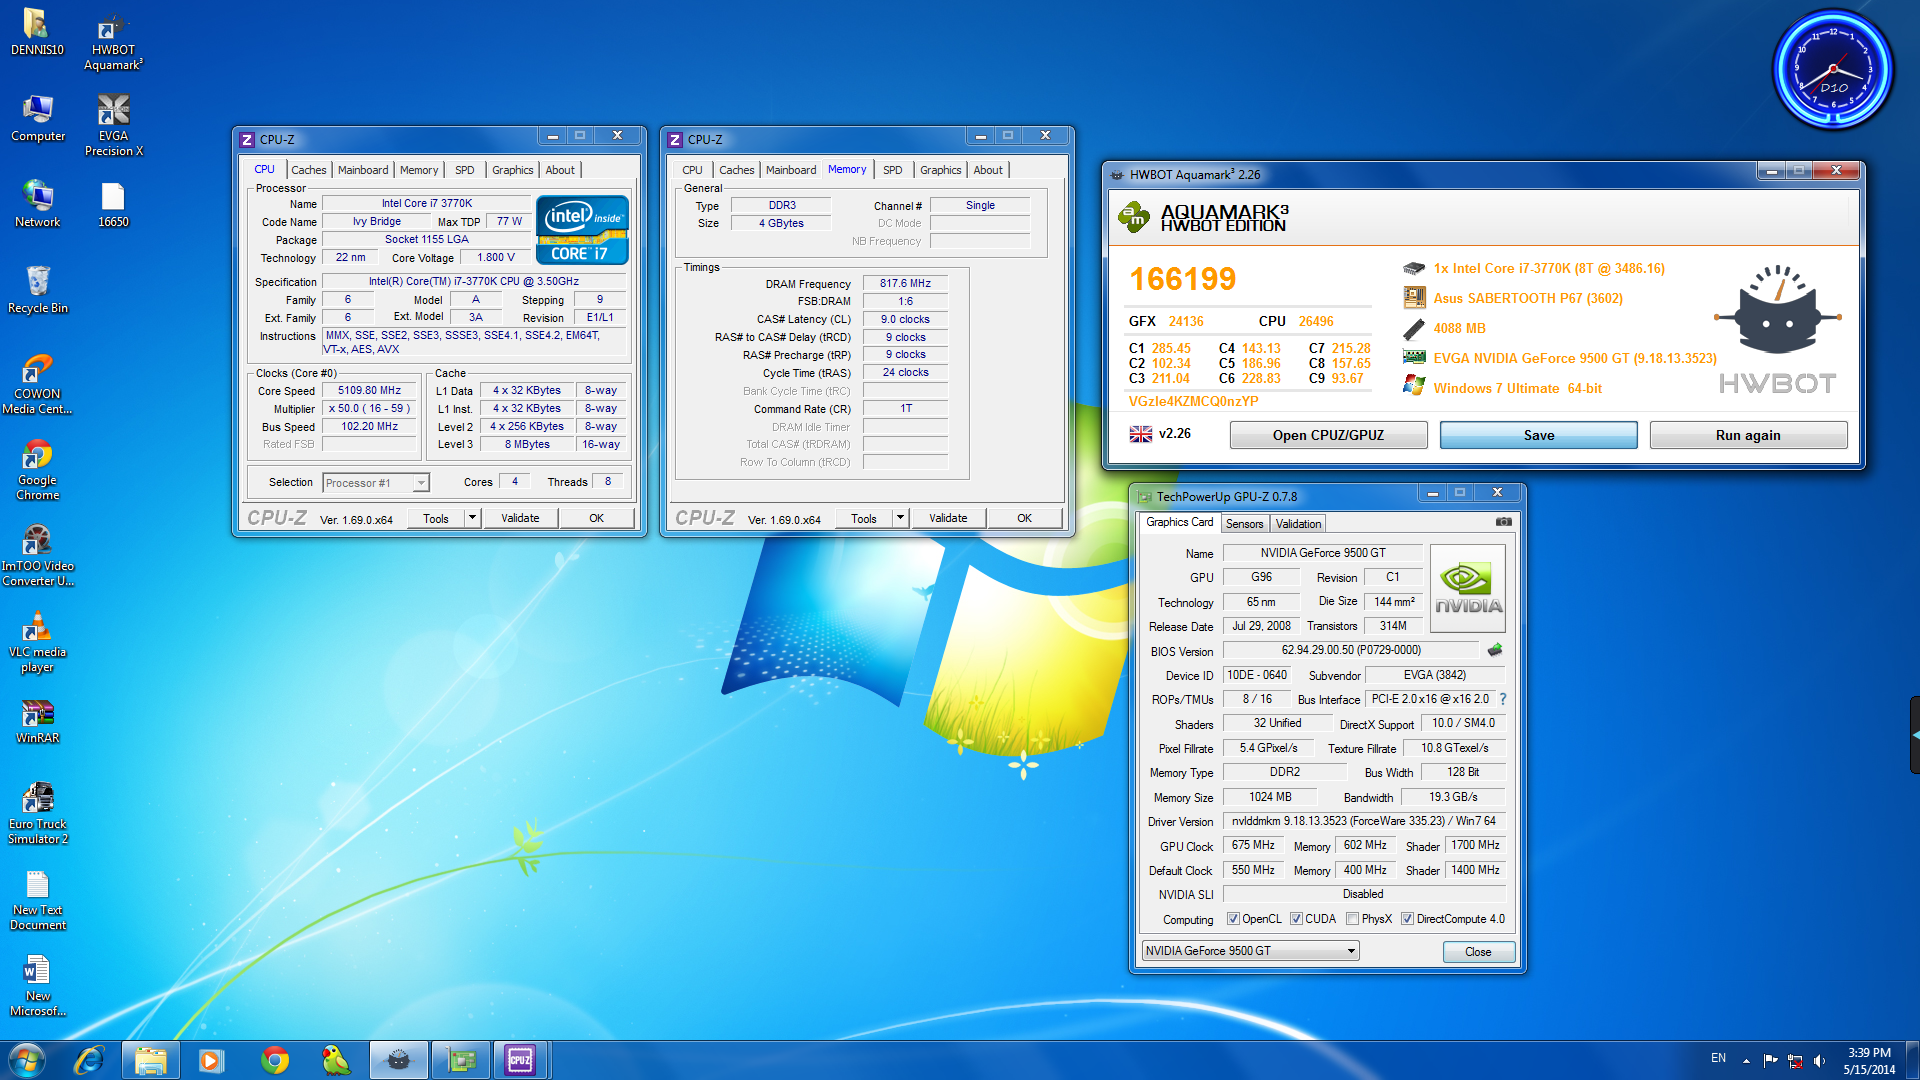The width and height of the screenshot is (1920, 1080).
Task: Click OK button in Memory CPU-Z window
Action: coord(1024,518)
